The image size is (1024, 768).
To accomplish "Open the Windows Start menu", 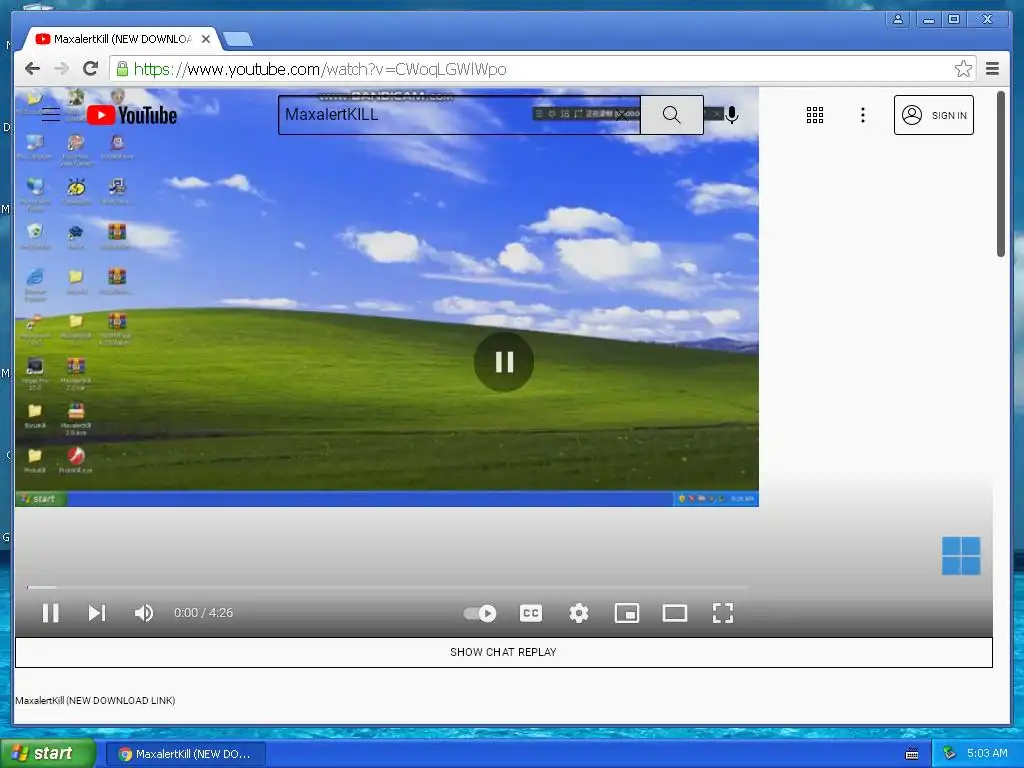I will 47,754.
